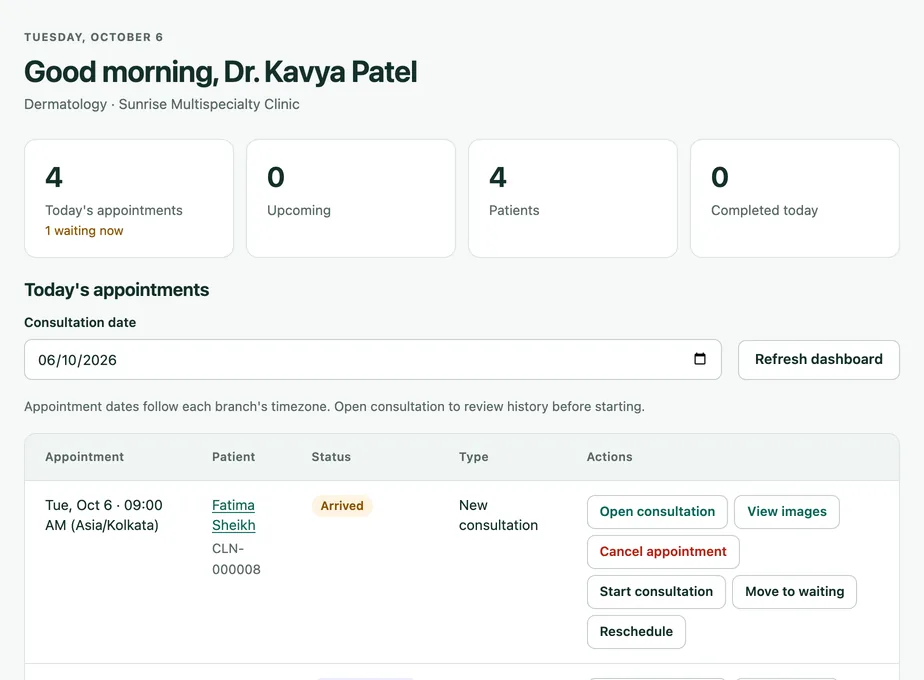Click Open consultation for Fatima Sheikh
The width and height of the screenshot is (924, 680).
tap(657, 511)
